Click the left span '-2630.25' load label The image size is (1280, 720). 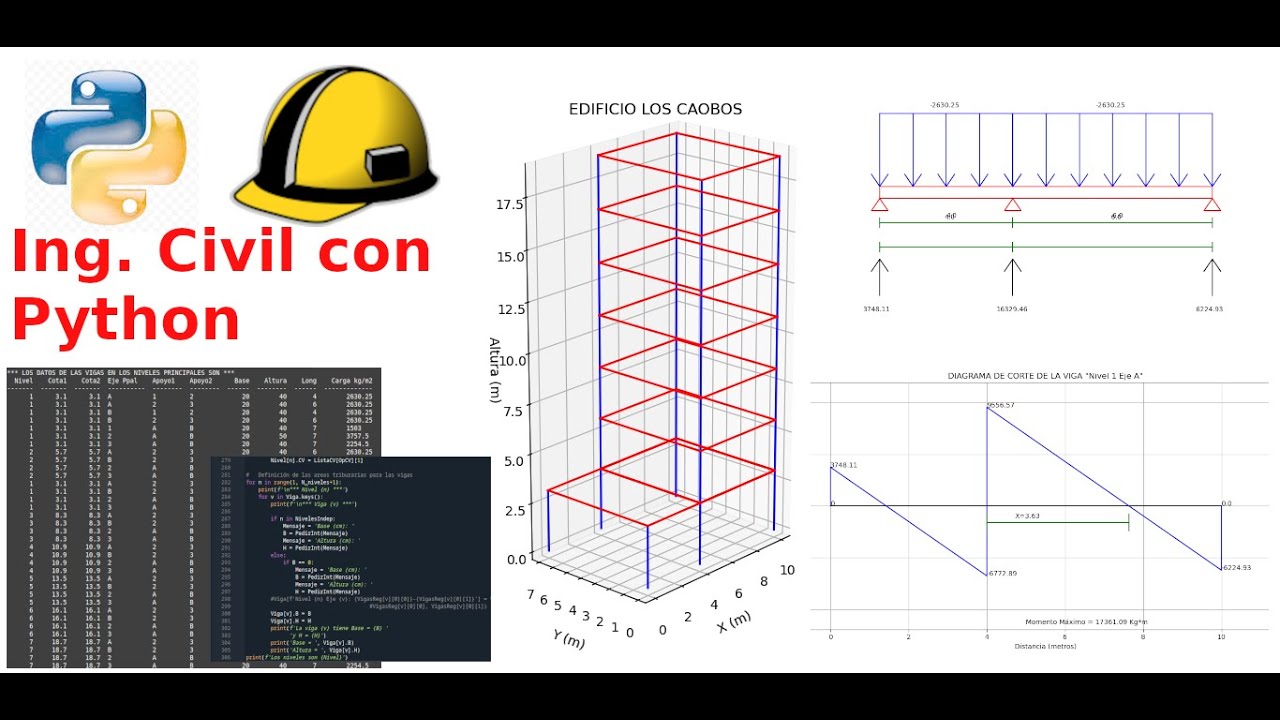944,105
